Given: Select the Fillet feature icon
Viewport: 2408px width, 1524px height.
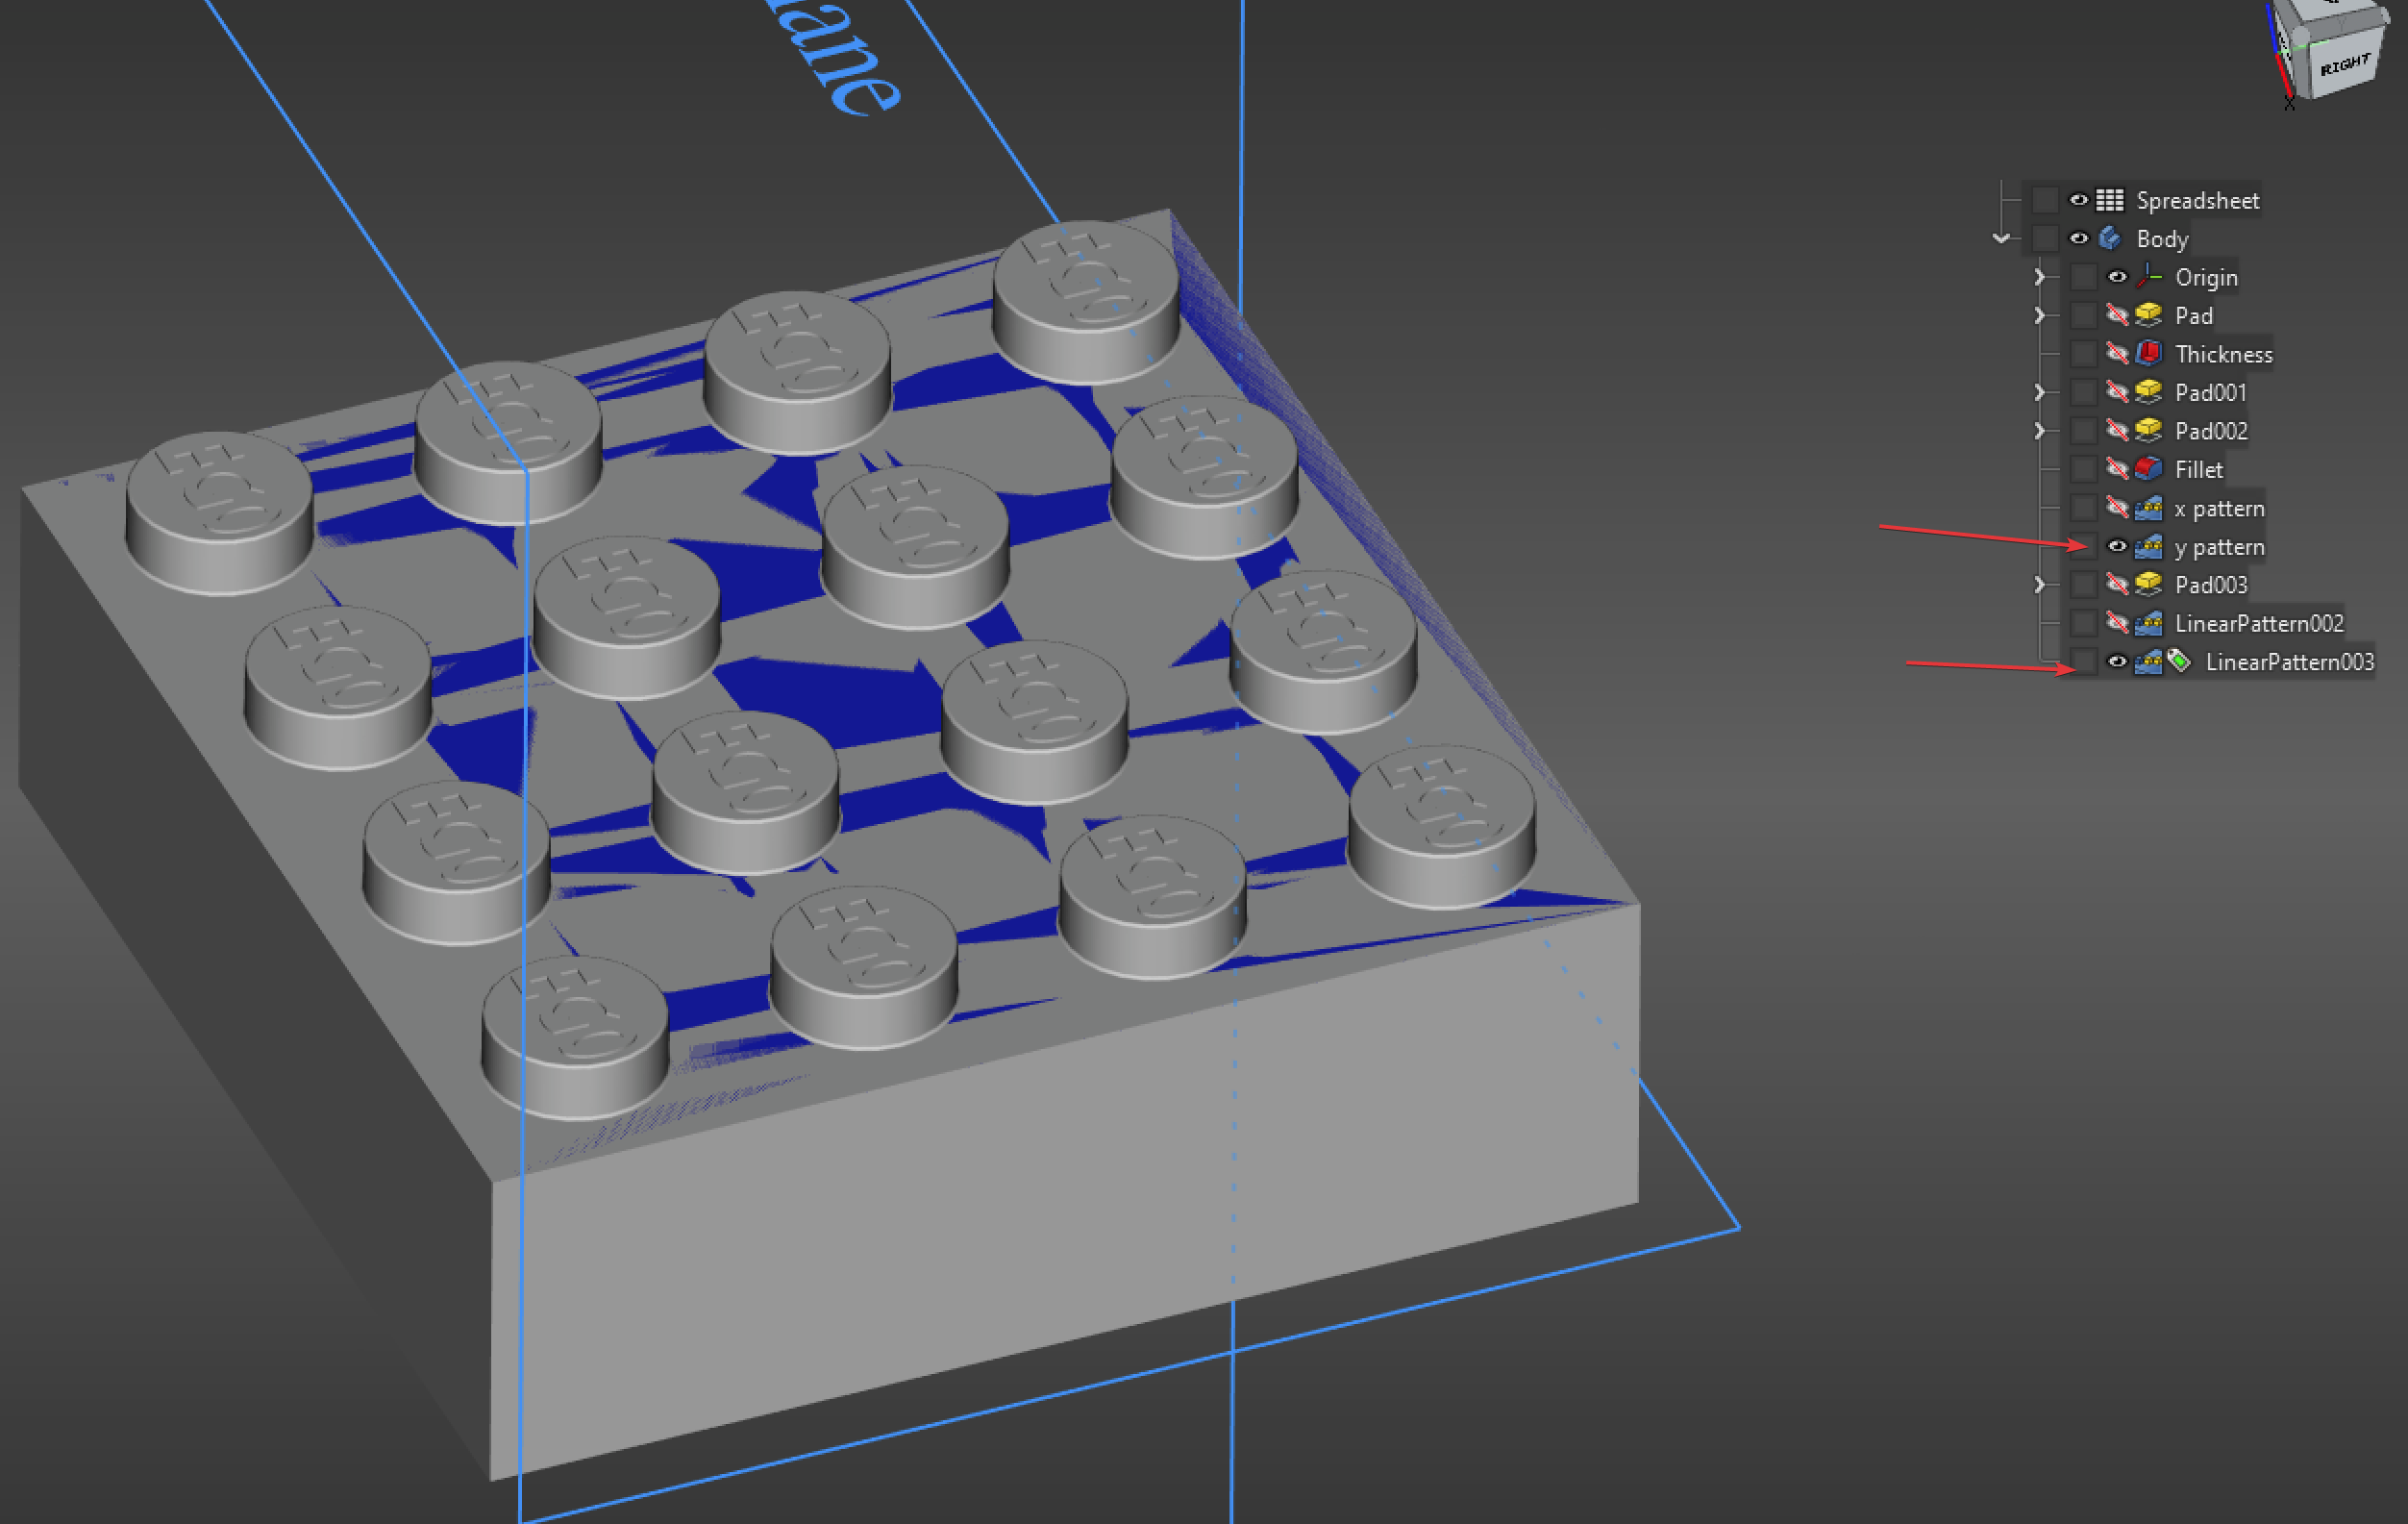Looking at the screenshot, I should point(2150,469).
